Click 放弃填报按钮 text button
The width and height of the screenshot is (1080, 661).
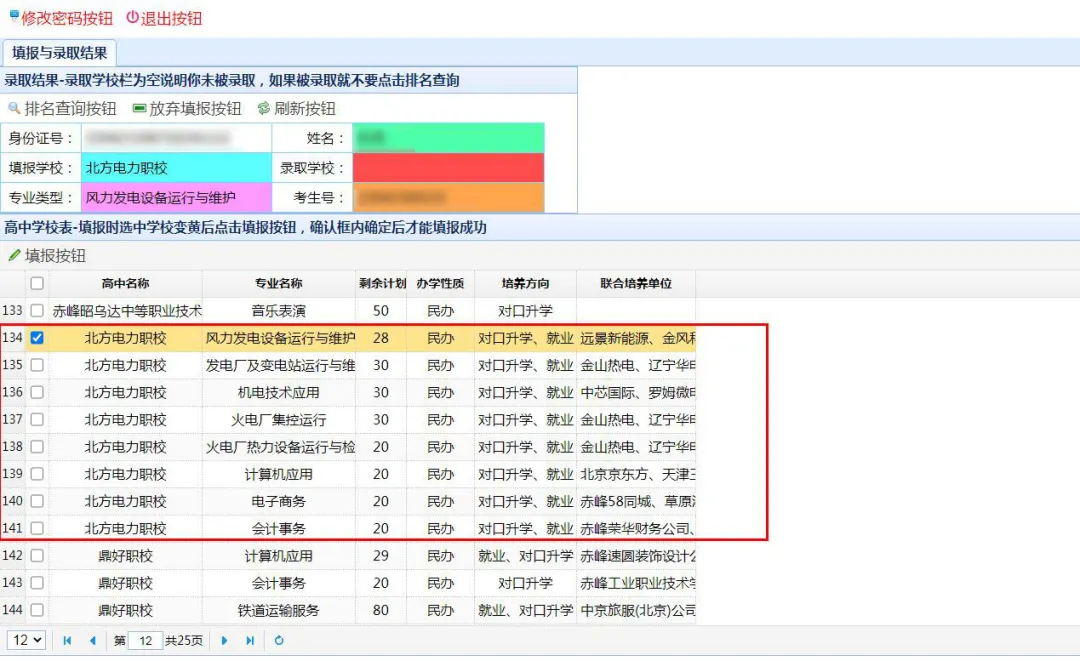click(195, 109)
